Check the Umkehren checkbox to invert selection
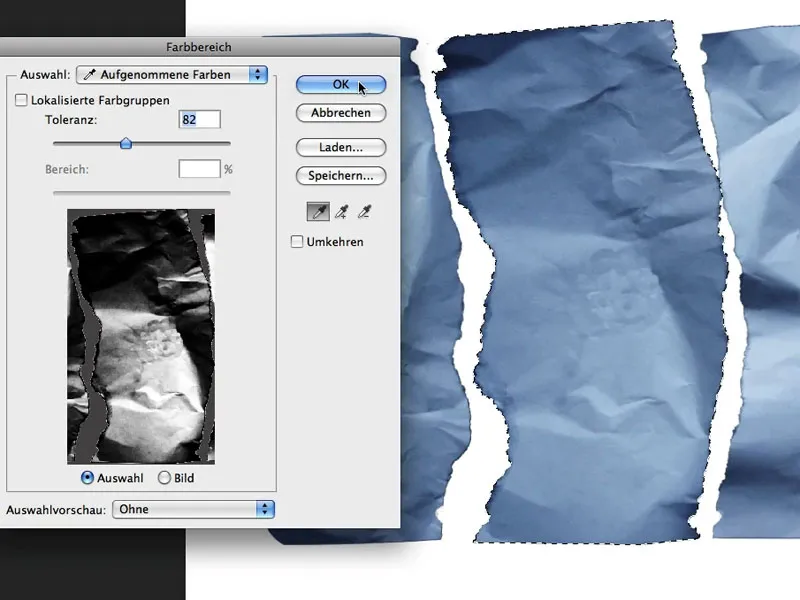 click(x=296, y=241)
